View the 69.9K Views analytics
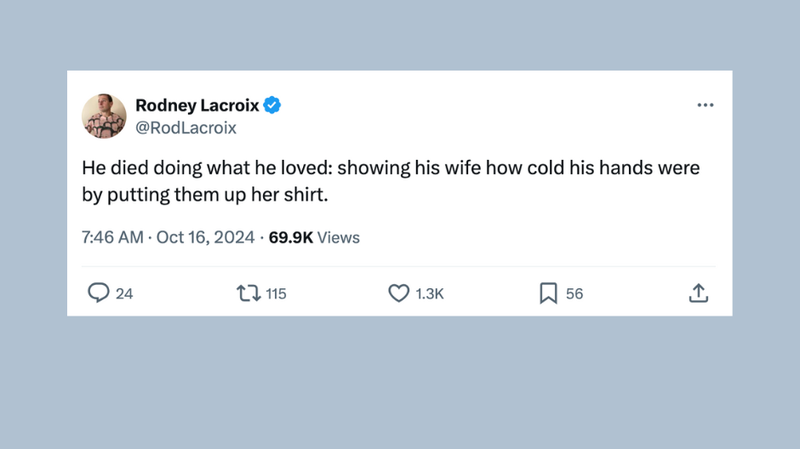This screenshot has width=800, height=449. click(x=314, y=238)
